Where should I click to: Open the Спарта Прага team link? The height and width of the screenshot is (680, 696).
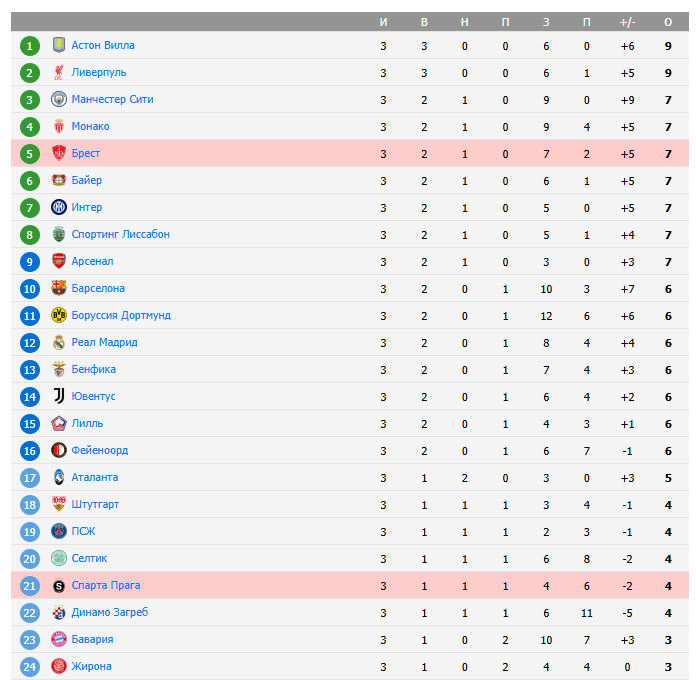click(x=105, y=585)
